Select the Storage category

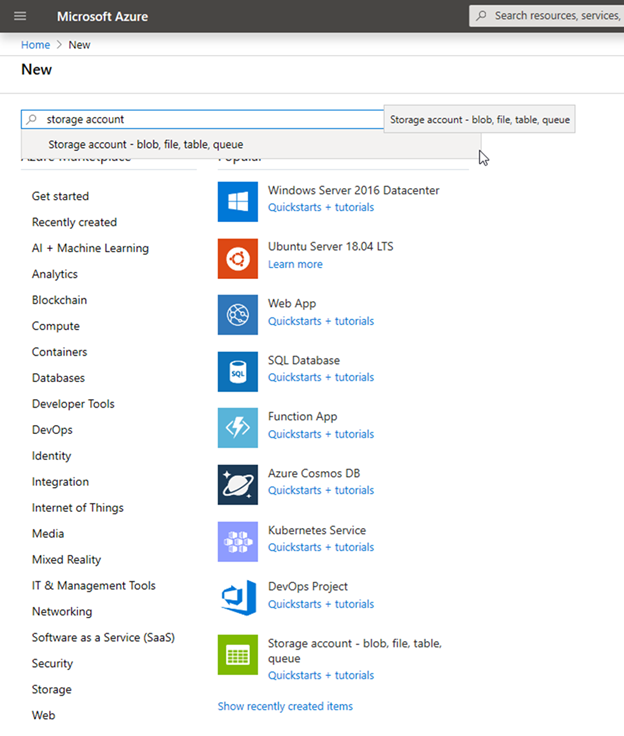(x=52, y=690)
